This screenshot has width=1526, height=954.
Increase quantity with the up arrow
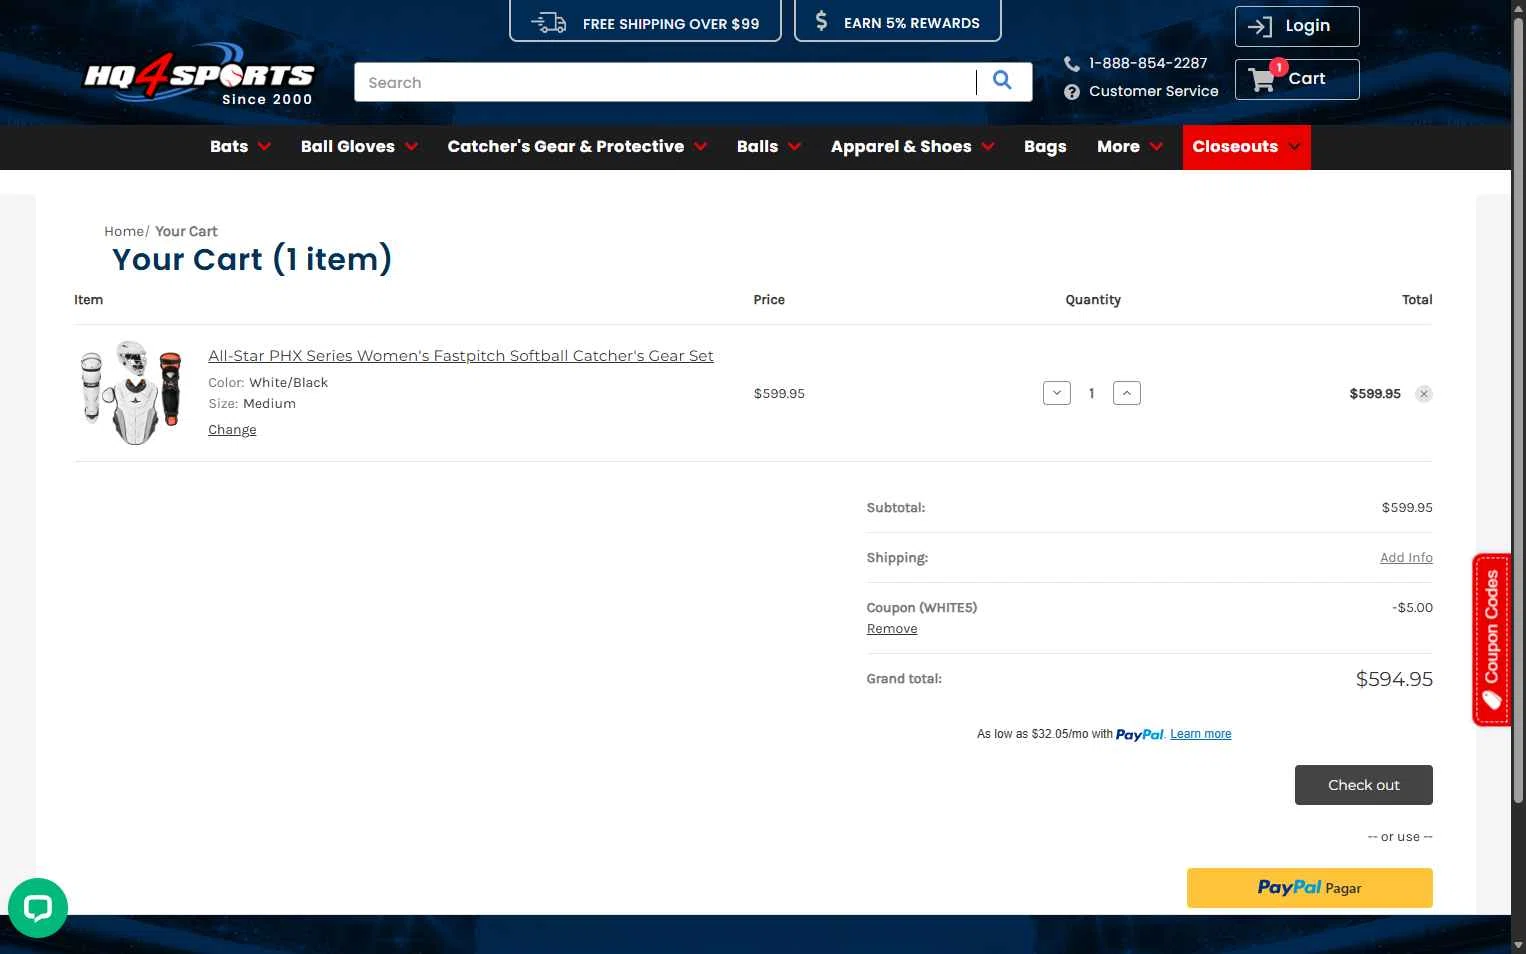pyautogui.click(x=1127, y=394)
